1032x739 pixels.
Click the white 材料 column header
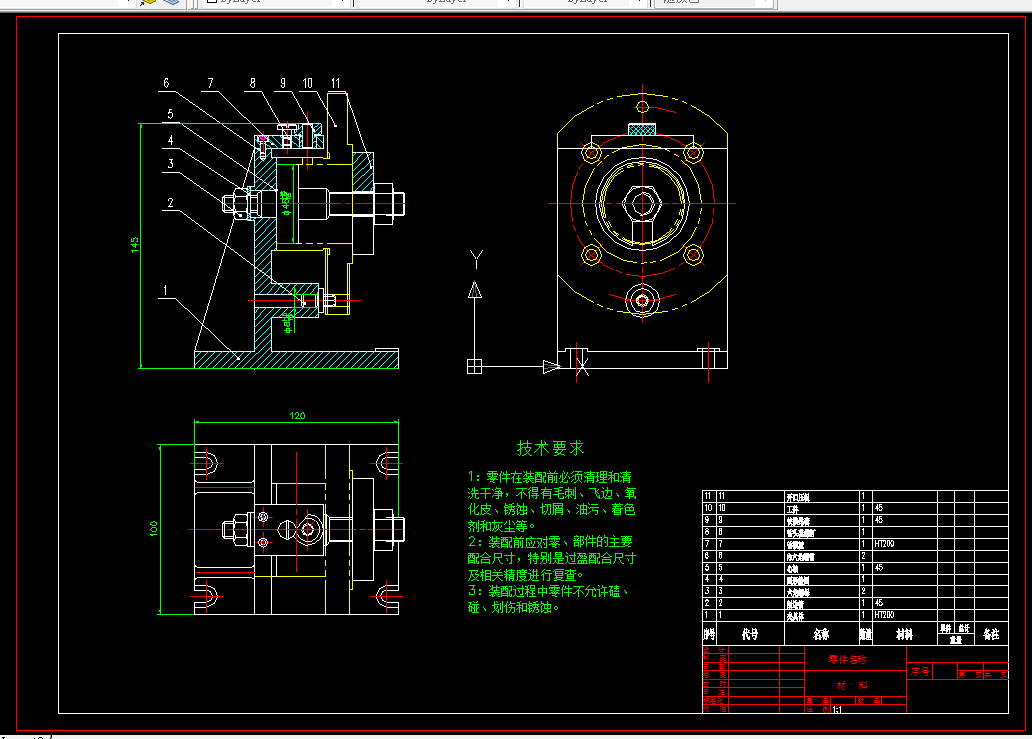tap(904, 634)
